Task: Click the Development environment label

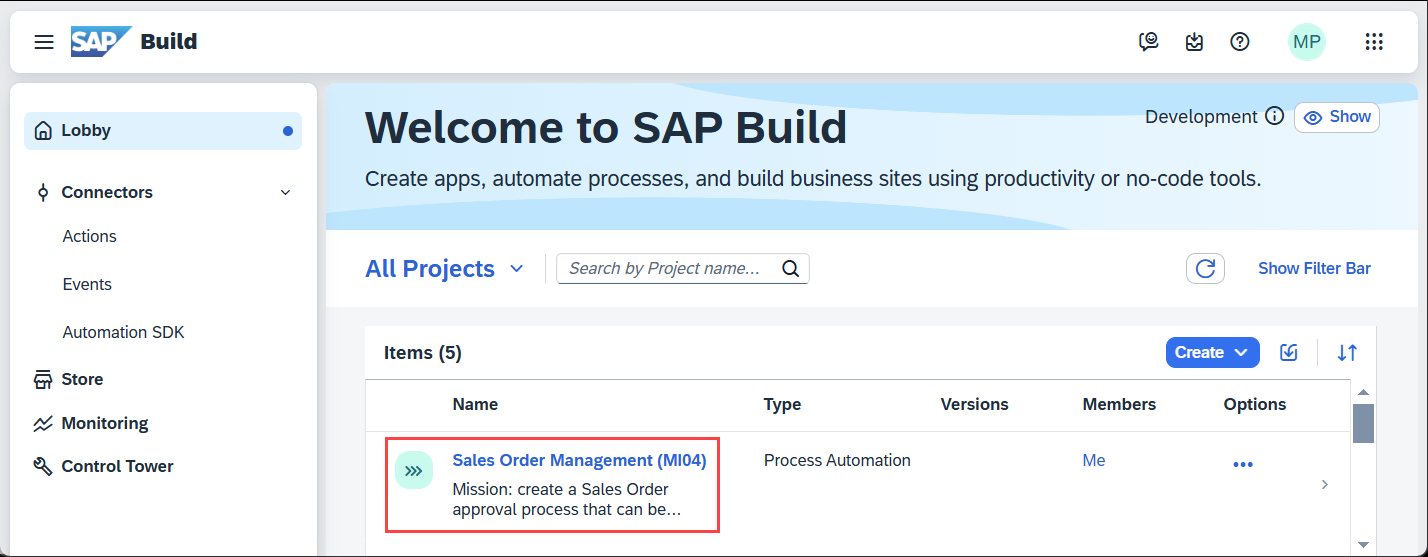Action: tap(1201, 117)
